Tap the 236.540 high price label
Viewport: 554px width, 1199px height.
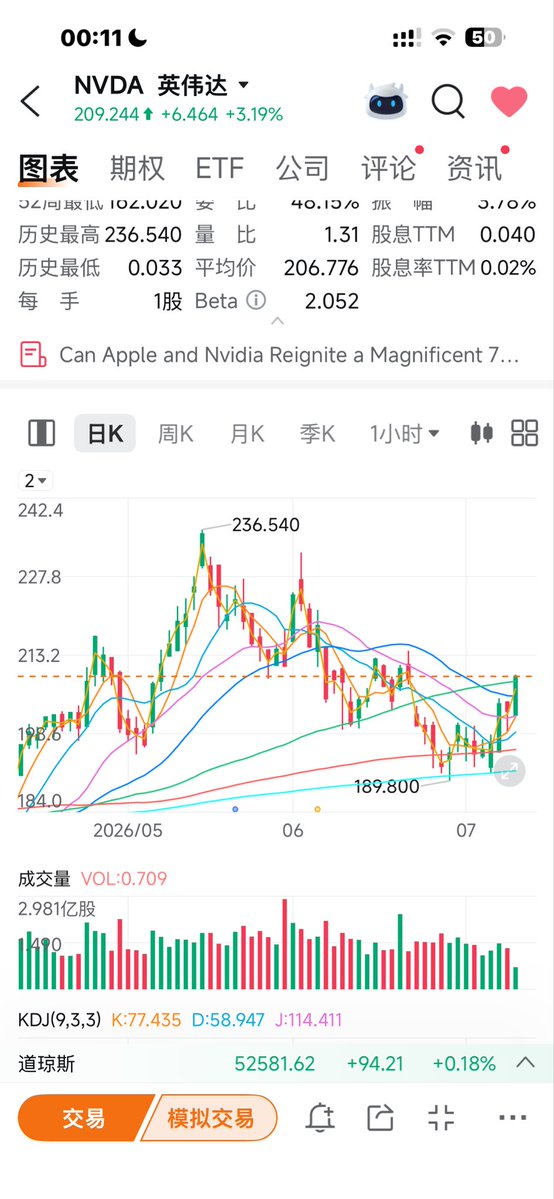(x=266, y=525)
